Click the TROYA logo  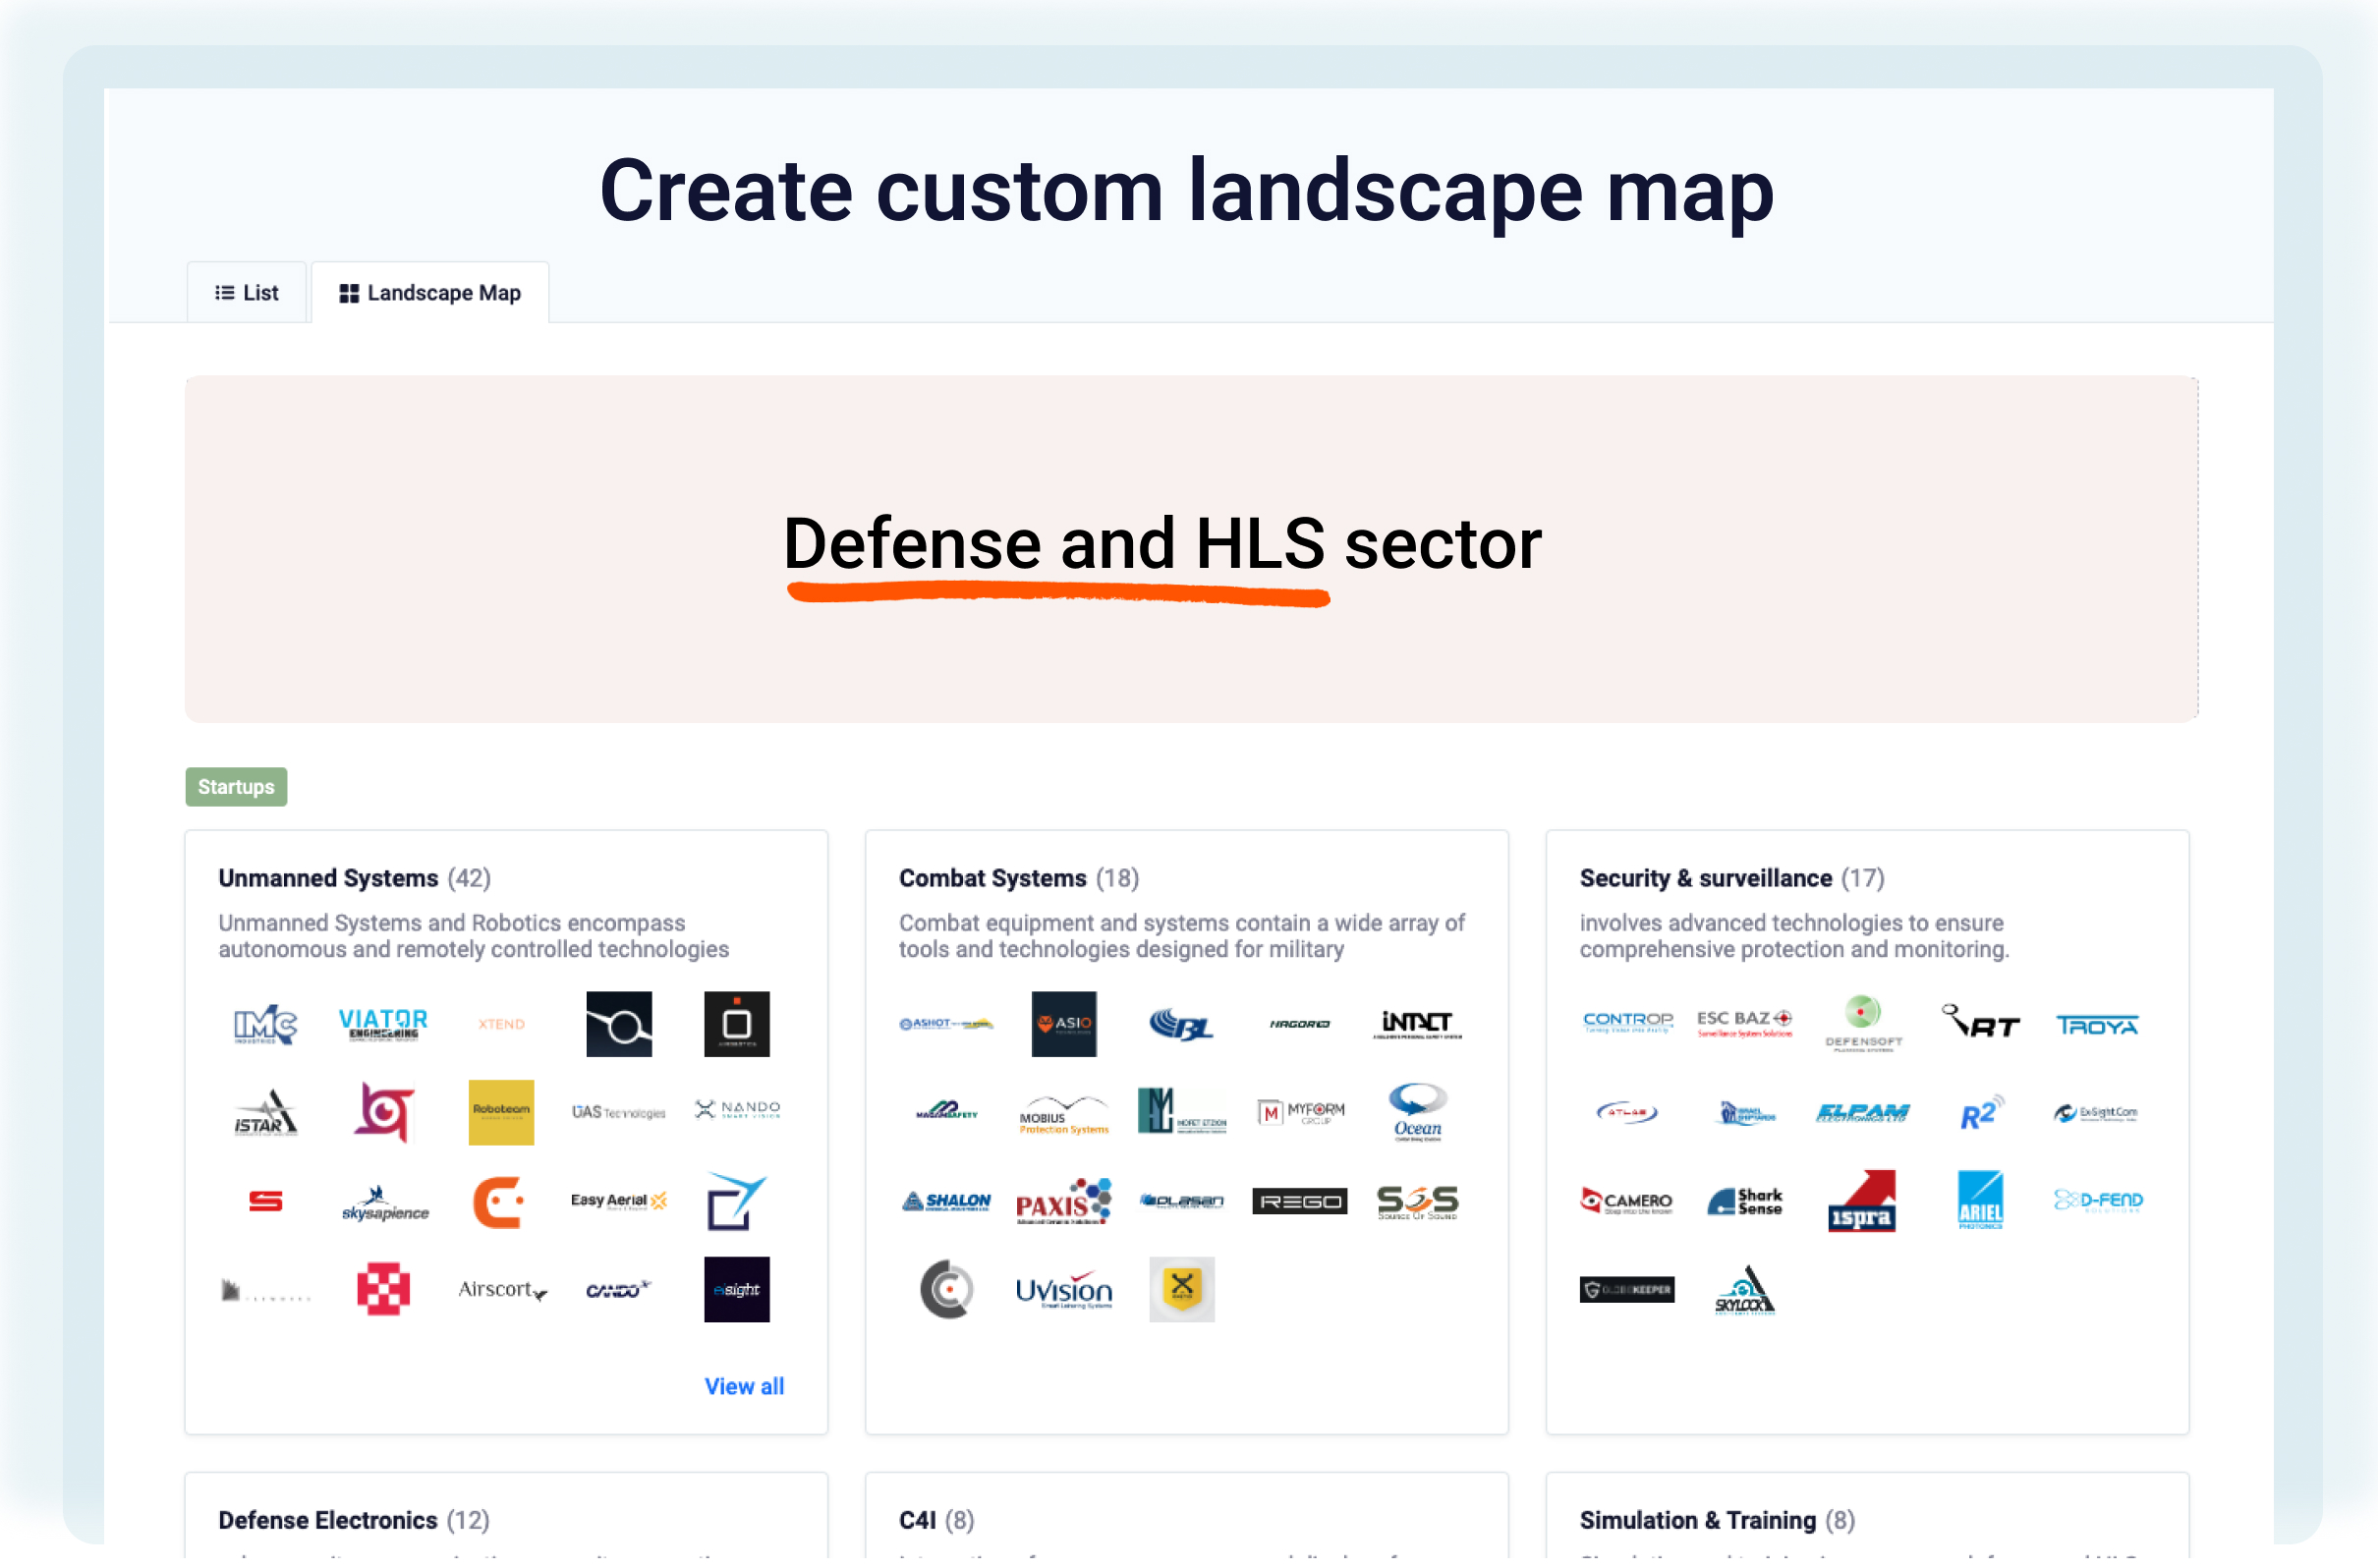point(2098,1027)
